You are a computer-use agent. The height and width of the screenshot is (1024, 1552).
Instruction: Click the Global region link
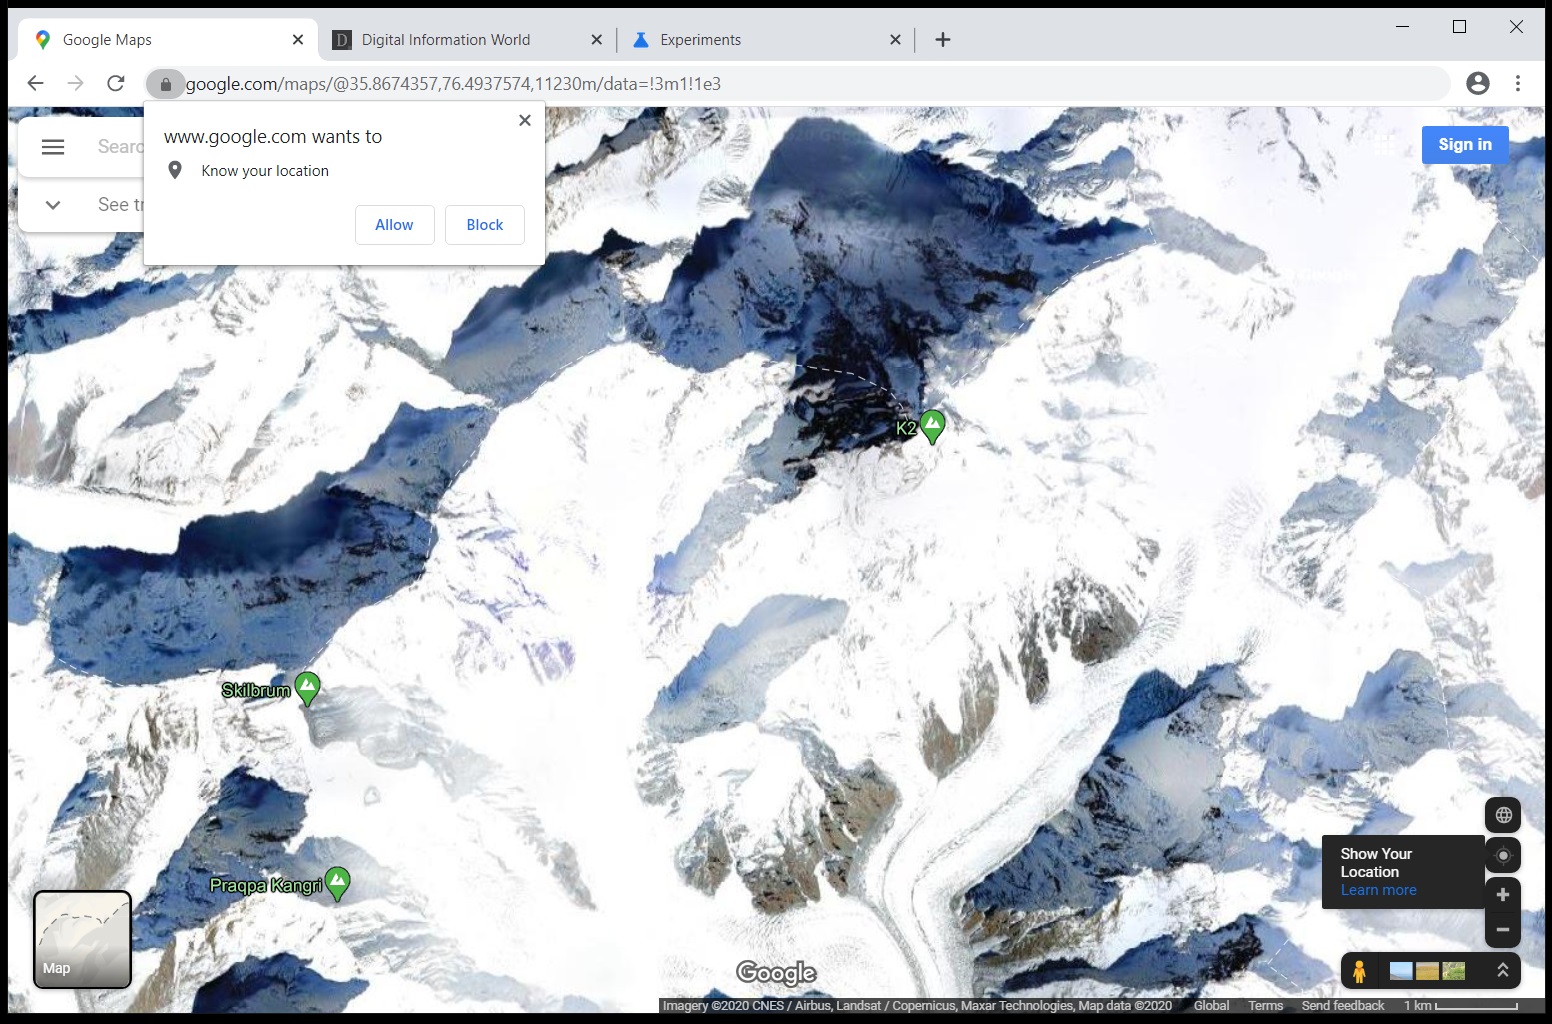coord(1211,1006)
